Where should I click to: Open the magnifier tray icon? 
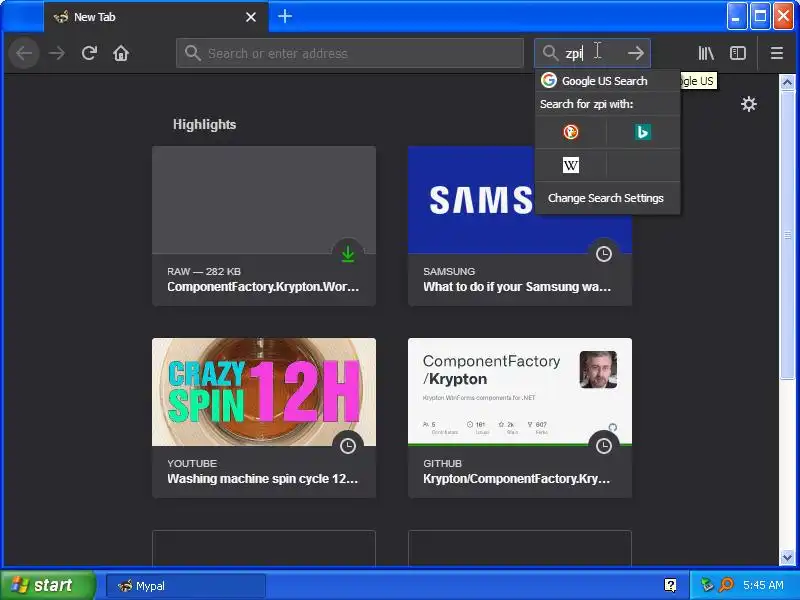[726, 585]
